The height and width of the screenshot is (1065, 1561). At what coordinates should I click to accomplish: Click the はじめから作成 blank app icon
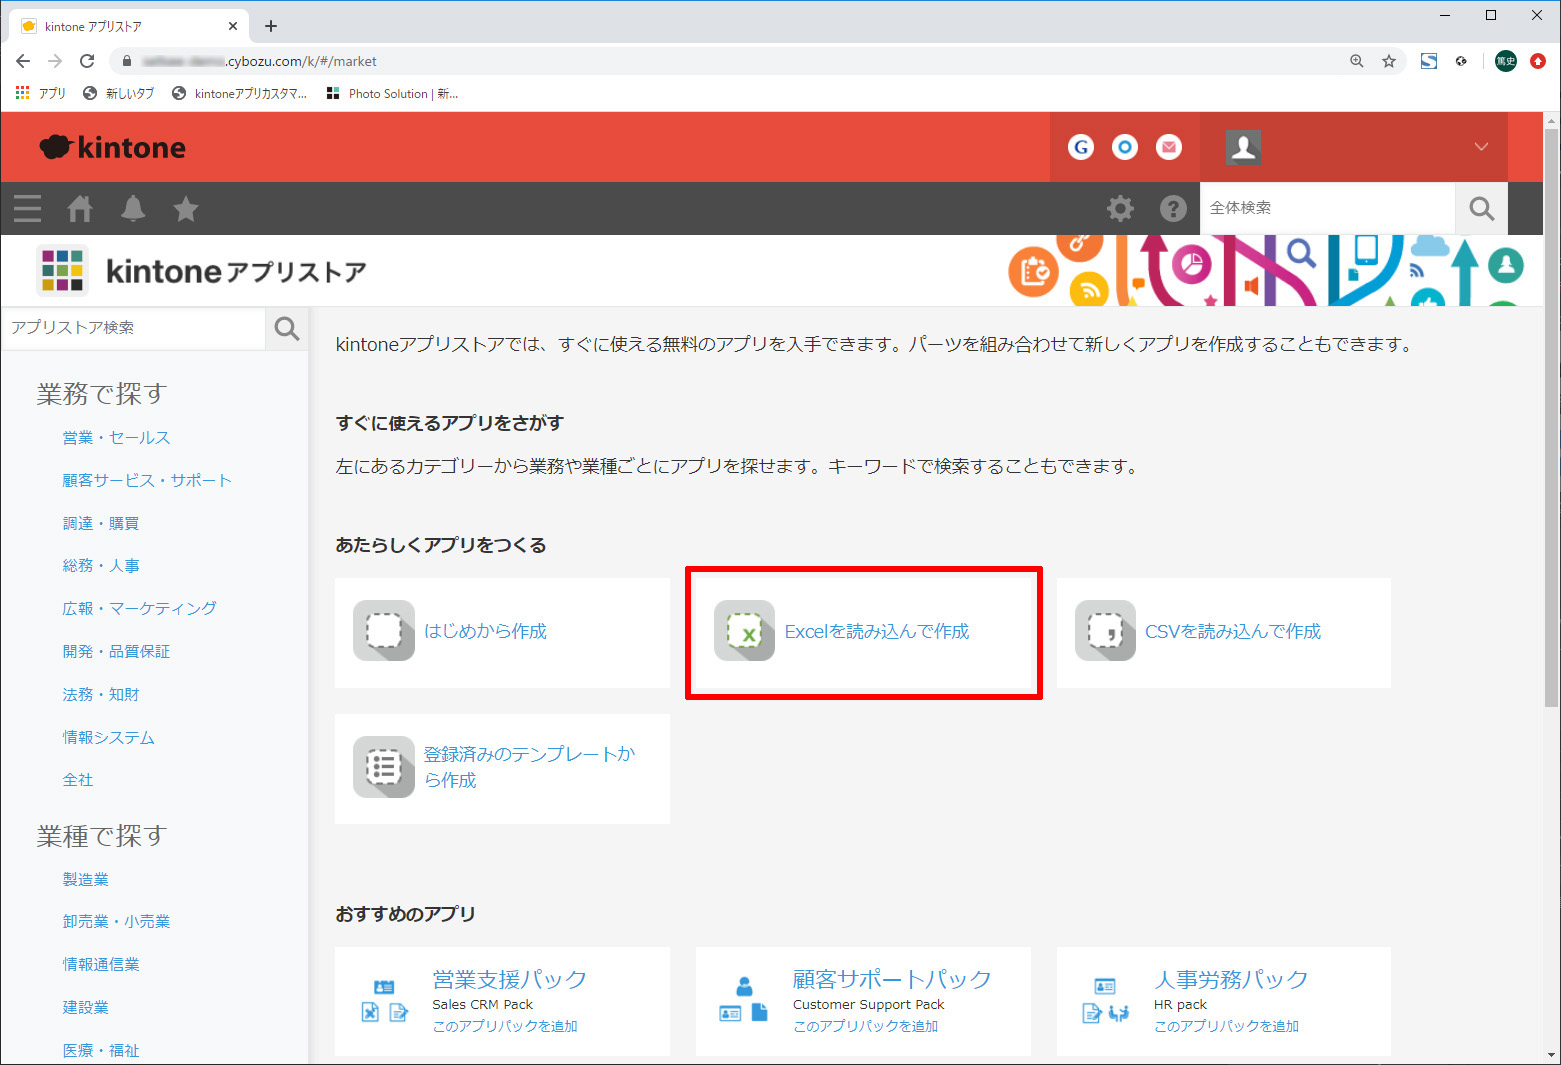(384, 631)
